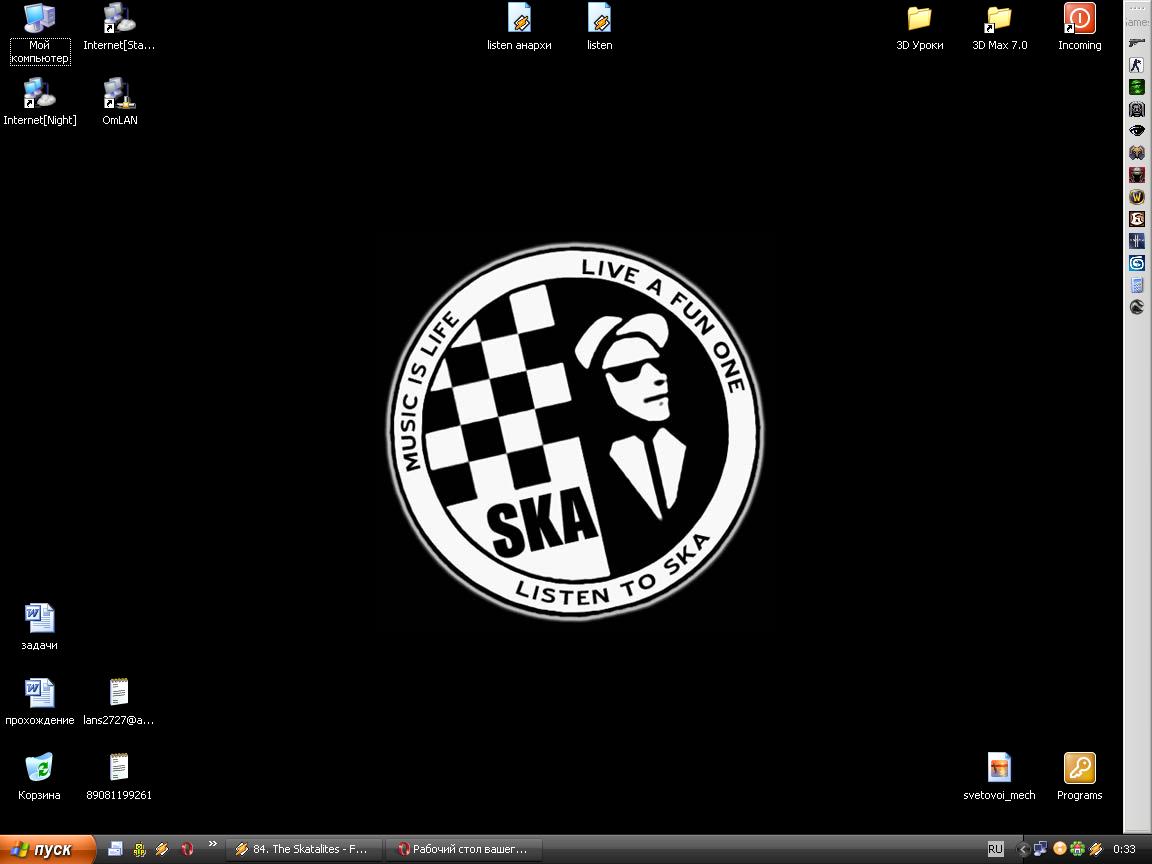Select the Programs shortcut icon
This screenshot has width=1152, height=864.
pos(1079,777)
